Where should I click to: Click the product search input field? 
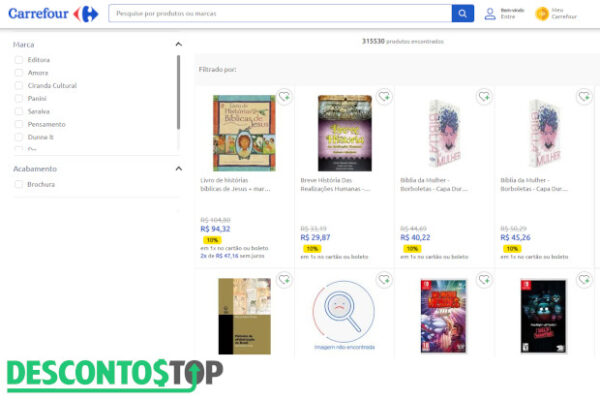coord(280,13)
